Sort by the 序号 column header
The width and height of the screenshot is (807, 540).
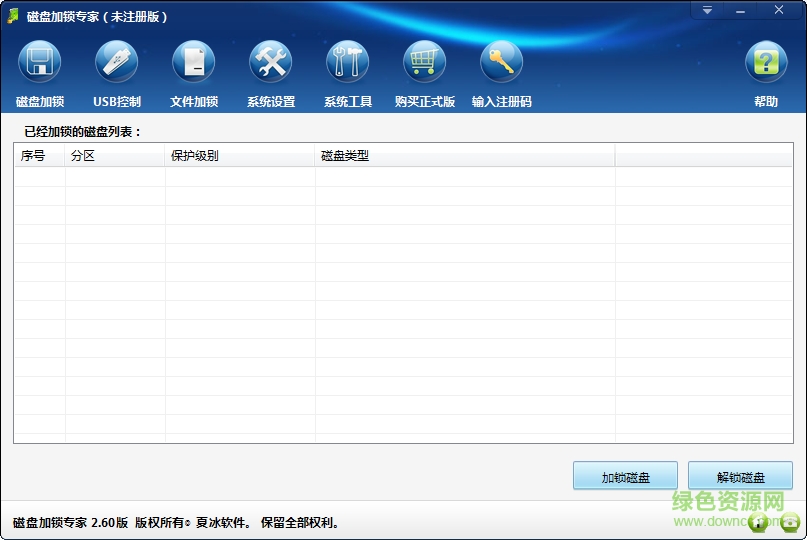point(40,155)
